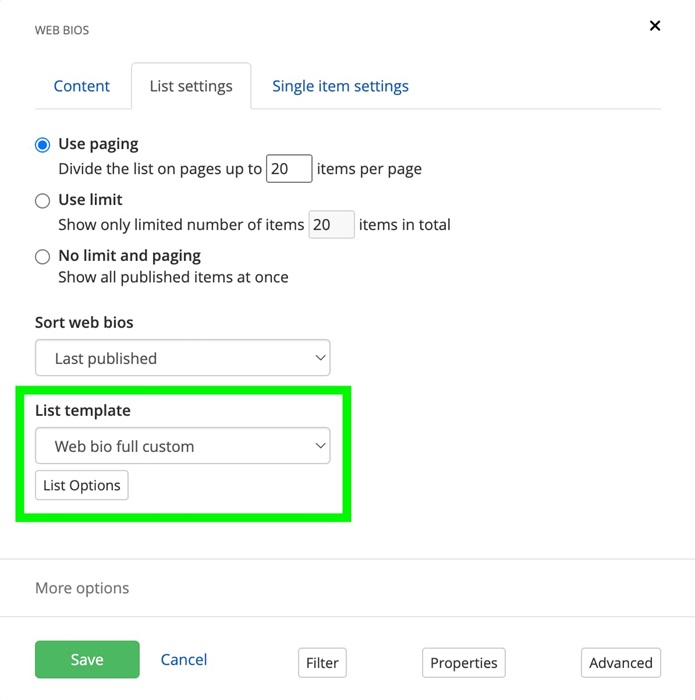Enable the Use limit option
This screenshot has width=695, height=700.
[42, 200]
